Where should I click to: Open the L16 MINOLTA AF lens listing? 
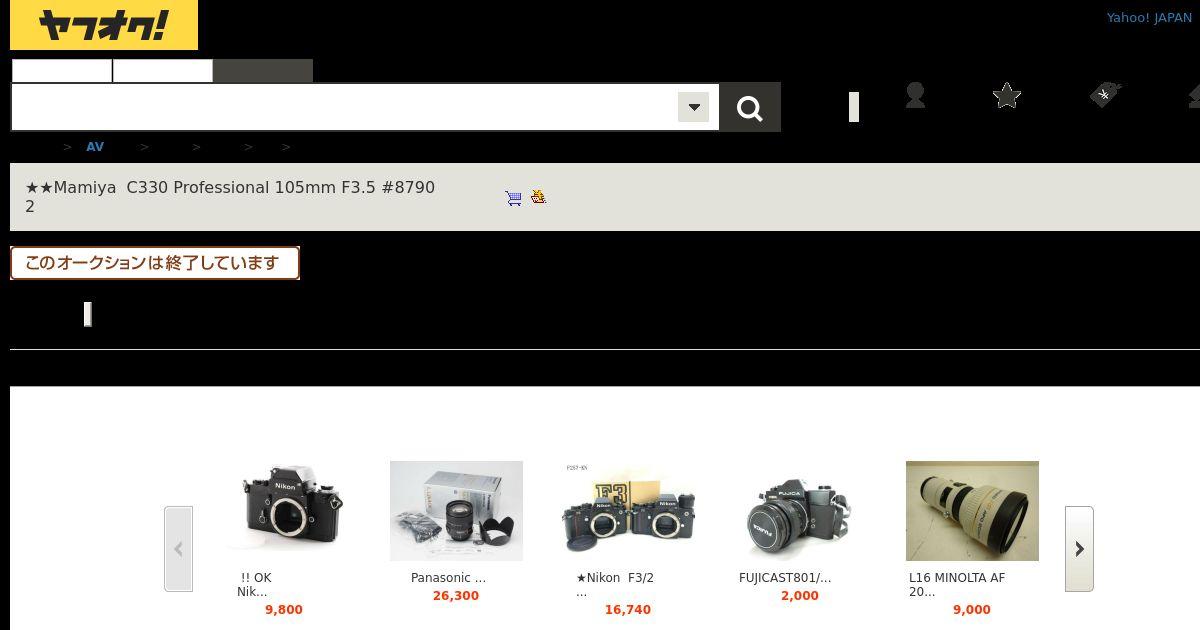pos(957,585)
